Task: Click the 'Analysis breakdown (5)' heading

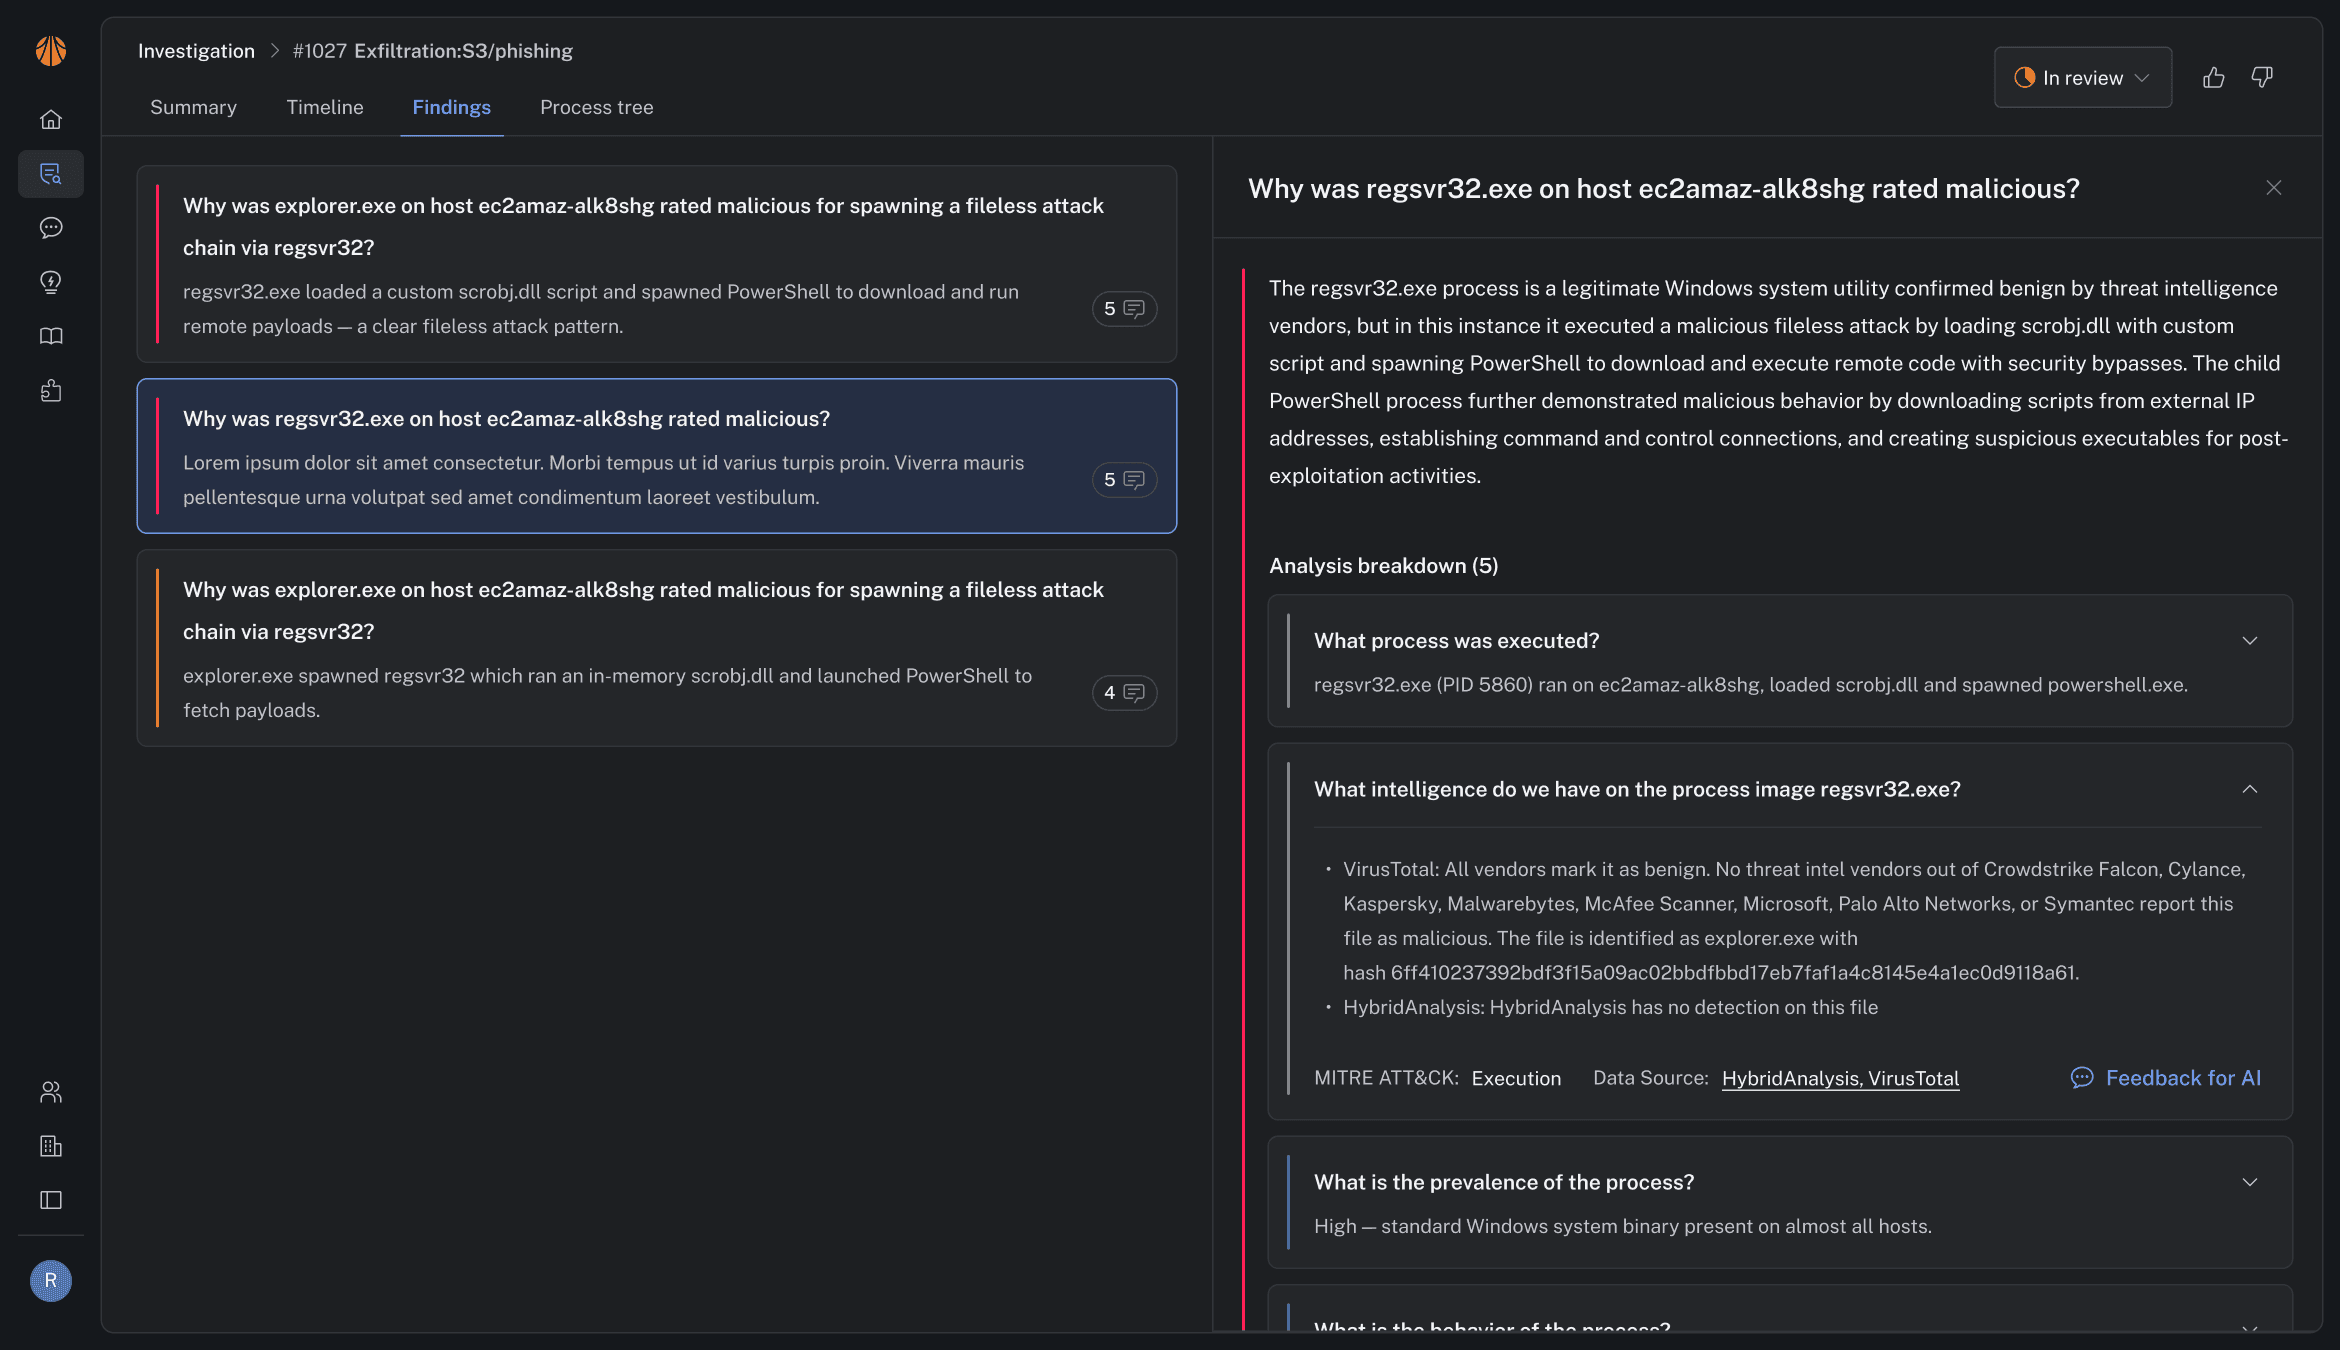Action: point(1384,566)
